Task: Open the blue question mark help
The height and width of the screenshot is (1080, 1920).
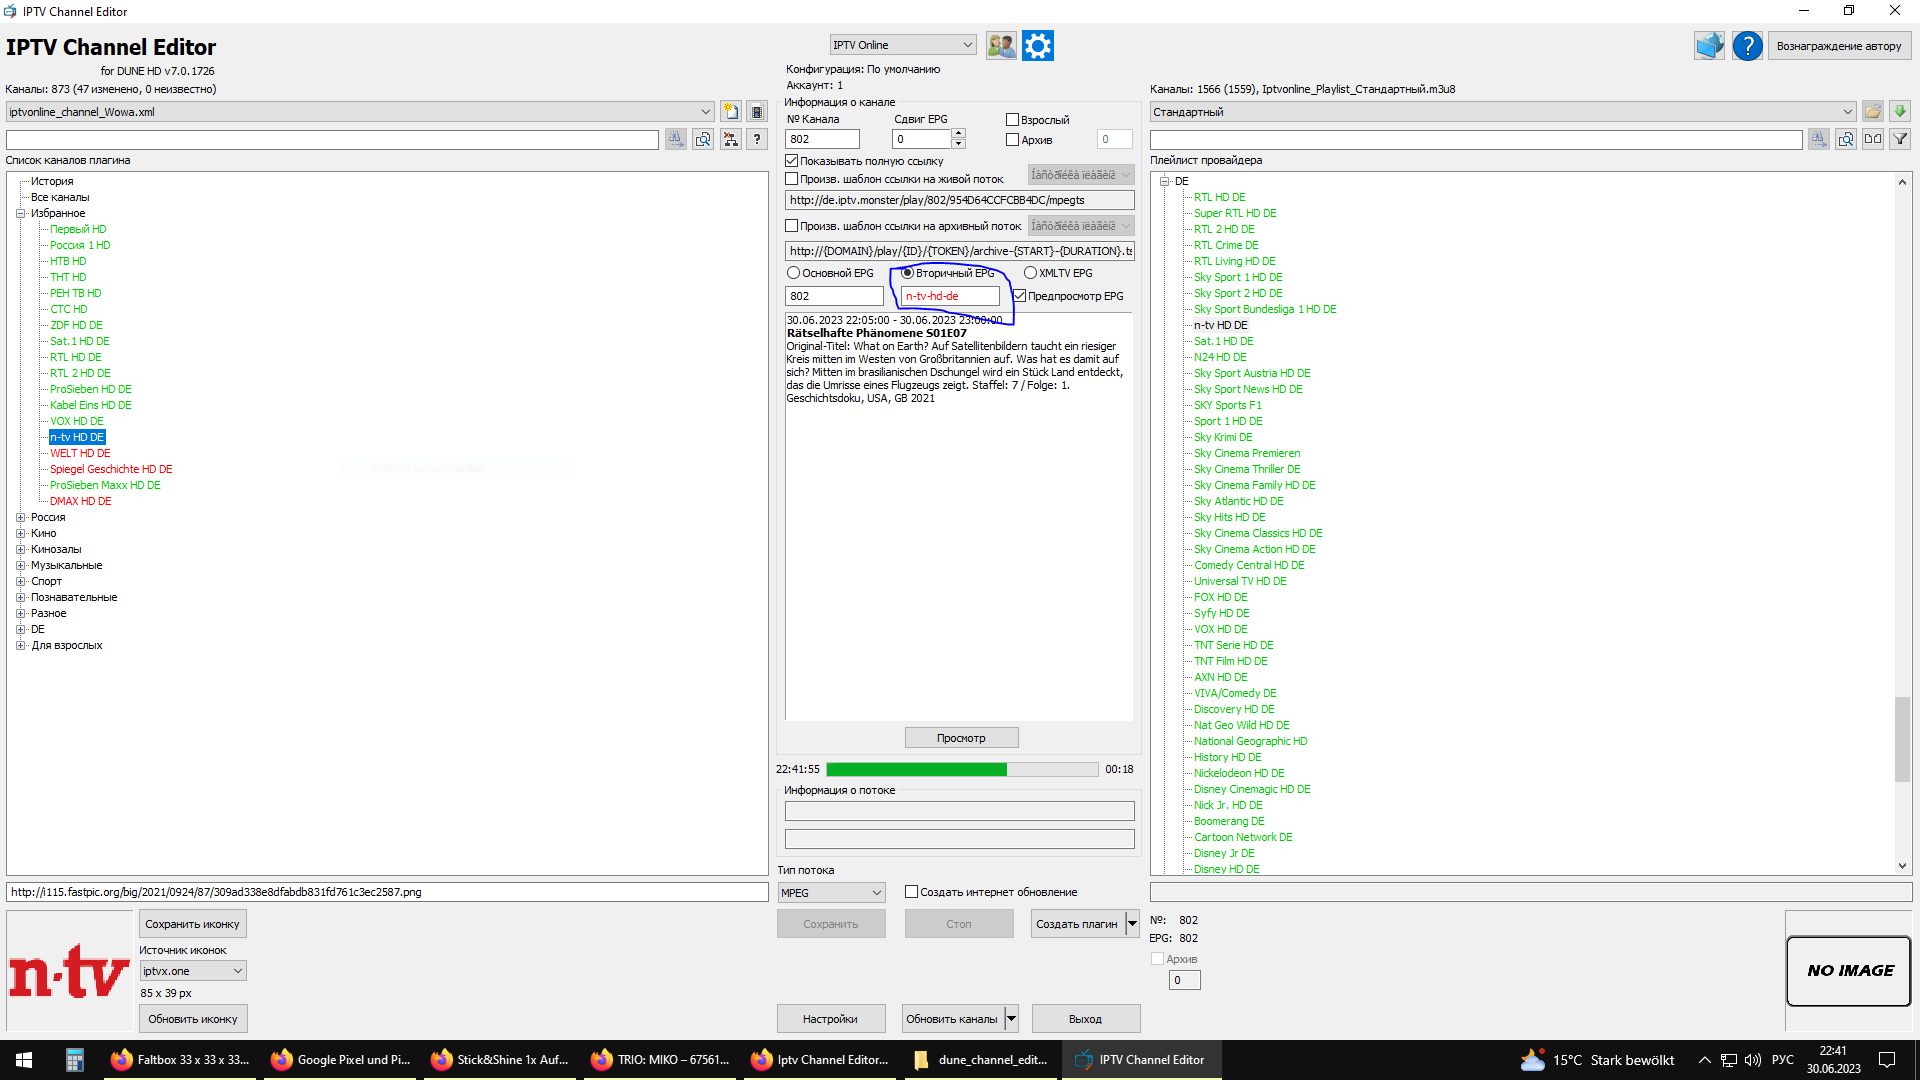Action: click(1747, 46)
